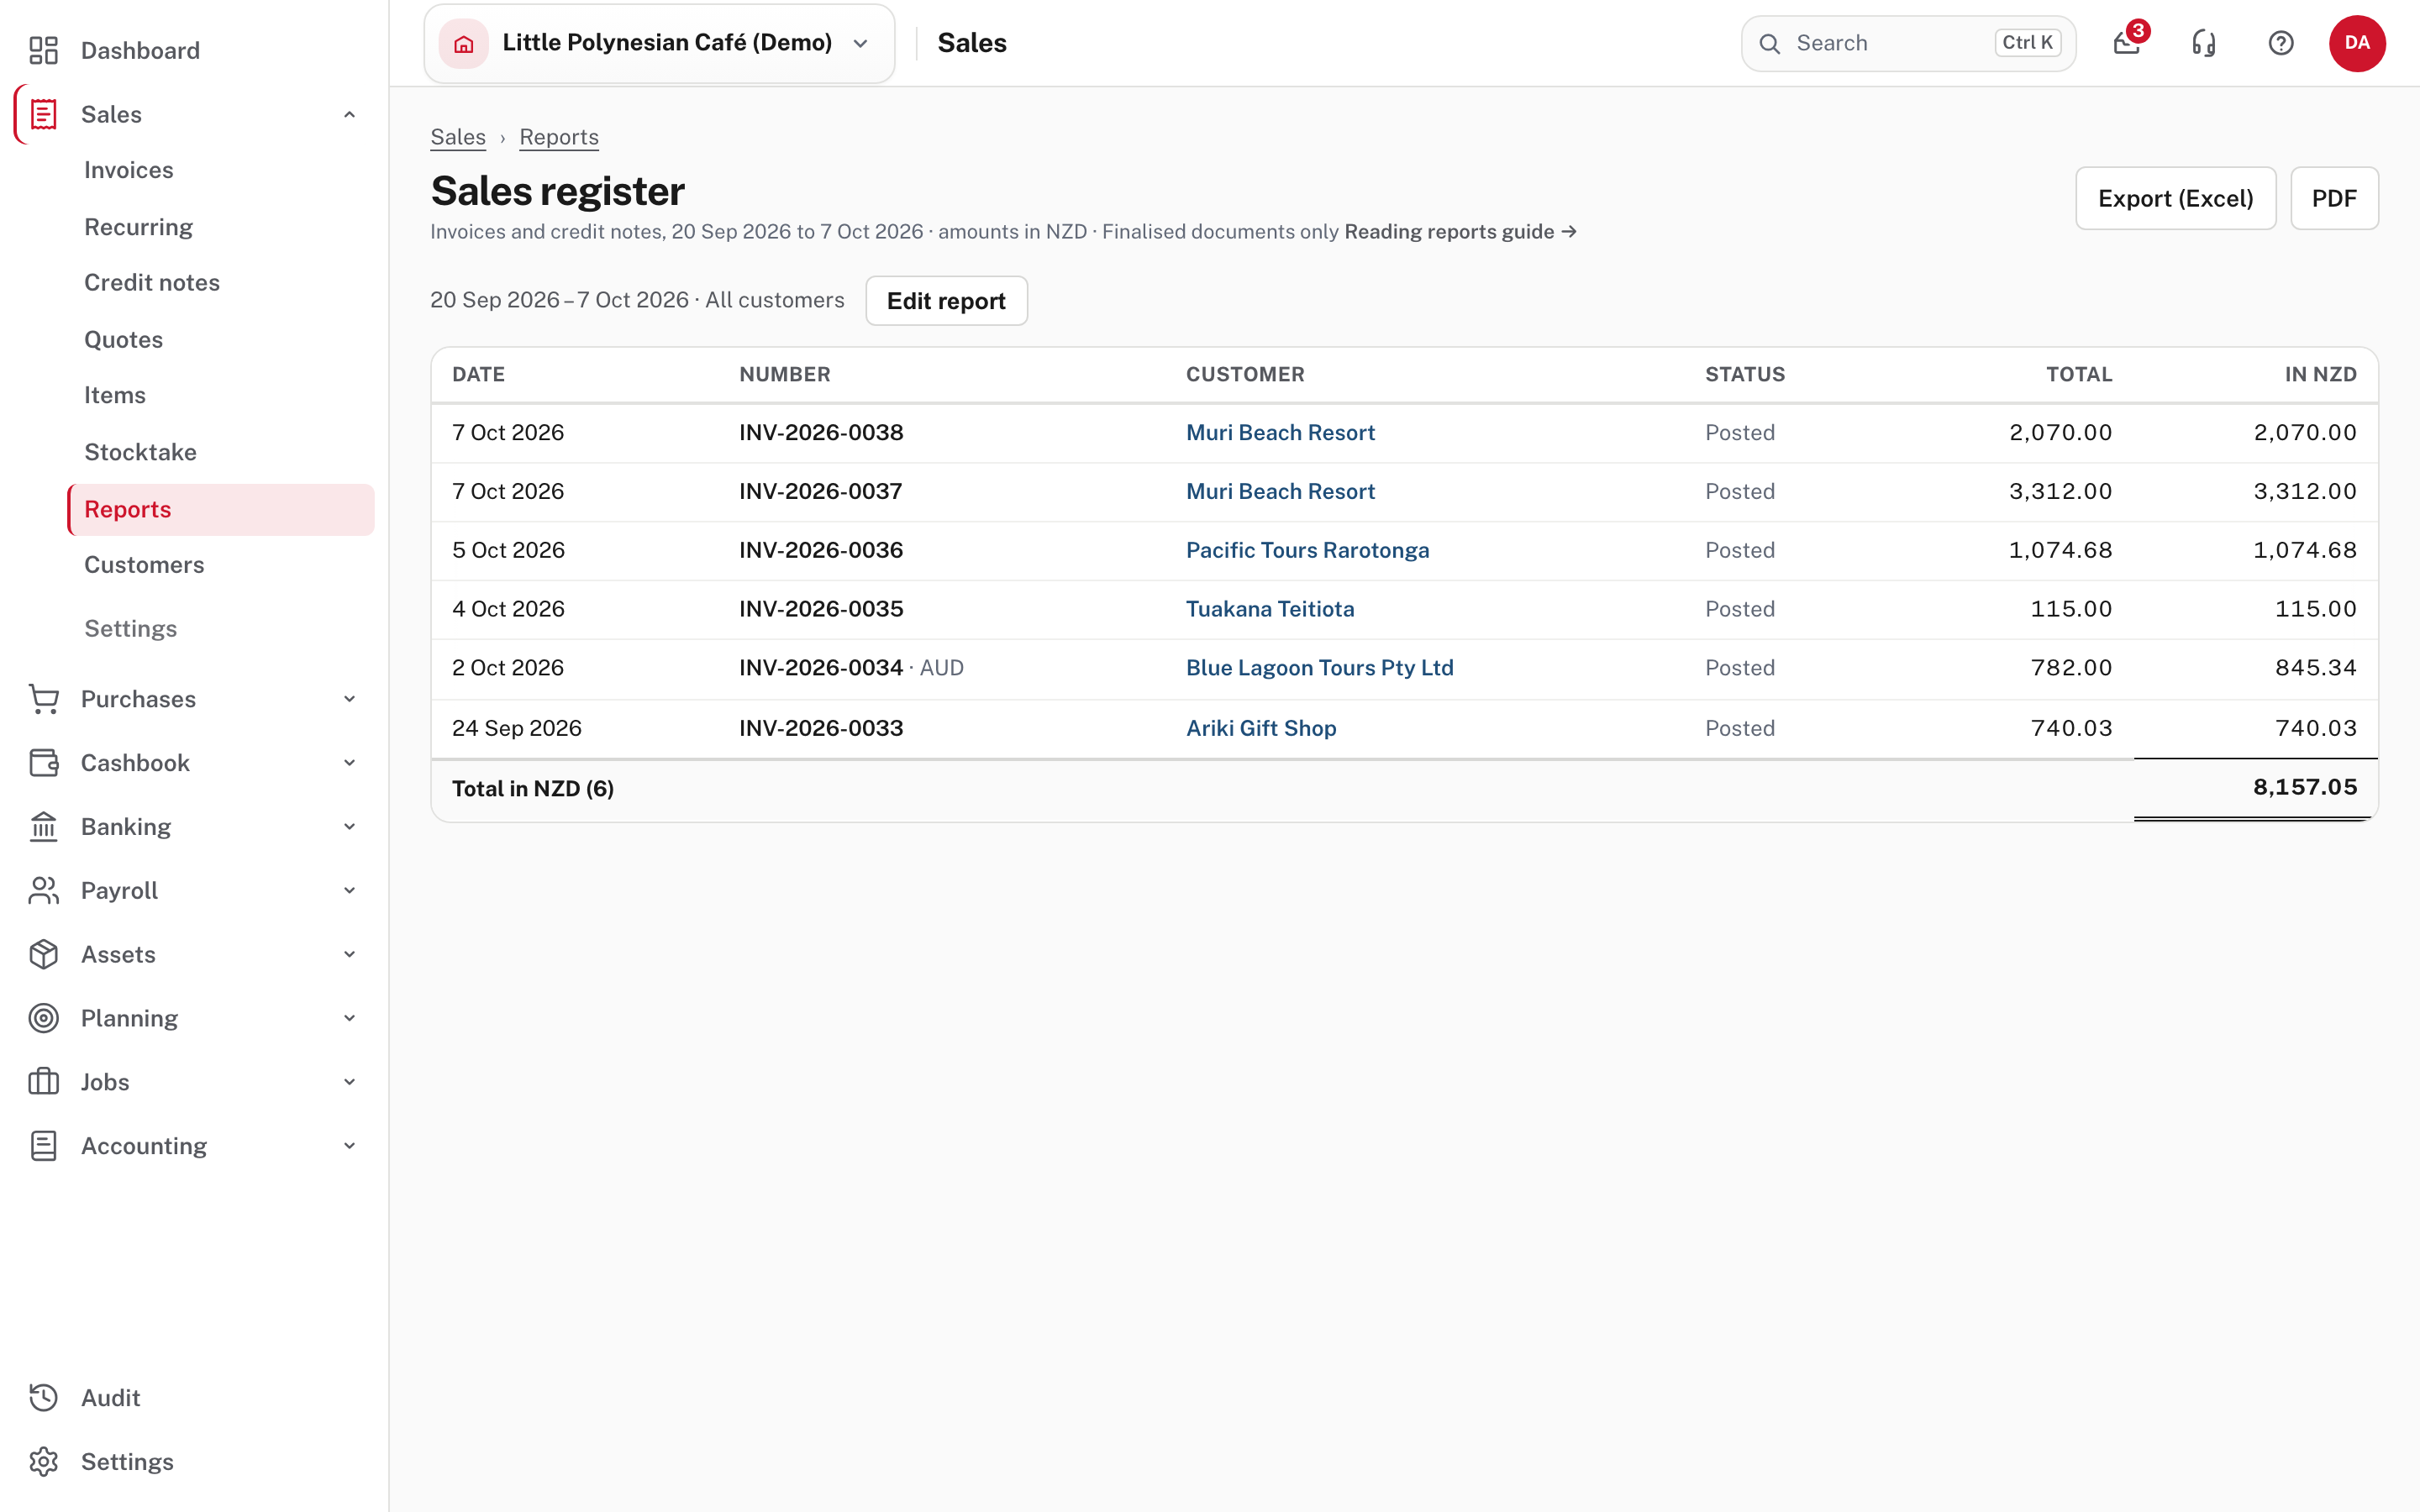Click the IN NZD column header

[x=2320, y=374]
